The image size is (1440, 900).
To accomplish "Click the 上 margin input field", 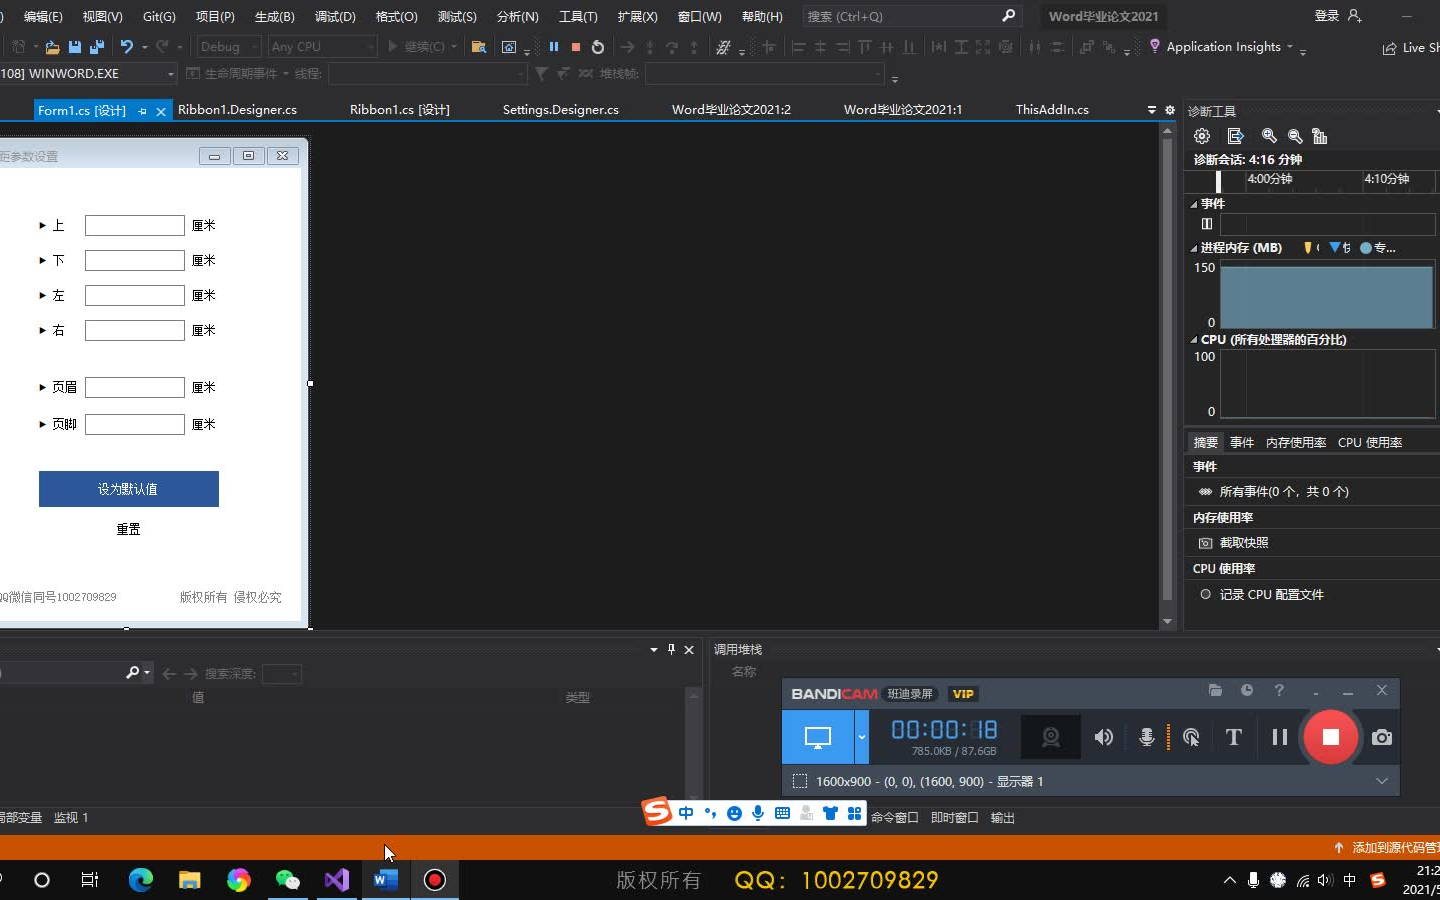I will (134, 225).
